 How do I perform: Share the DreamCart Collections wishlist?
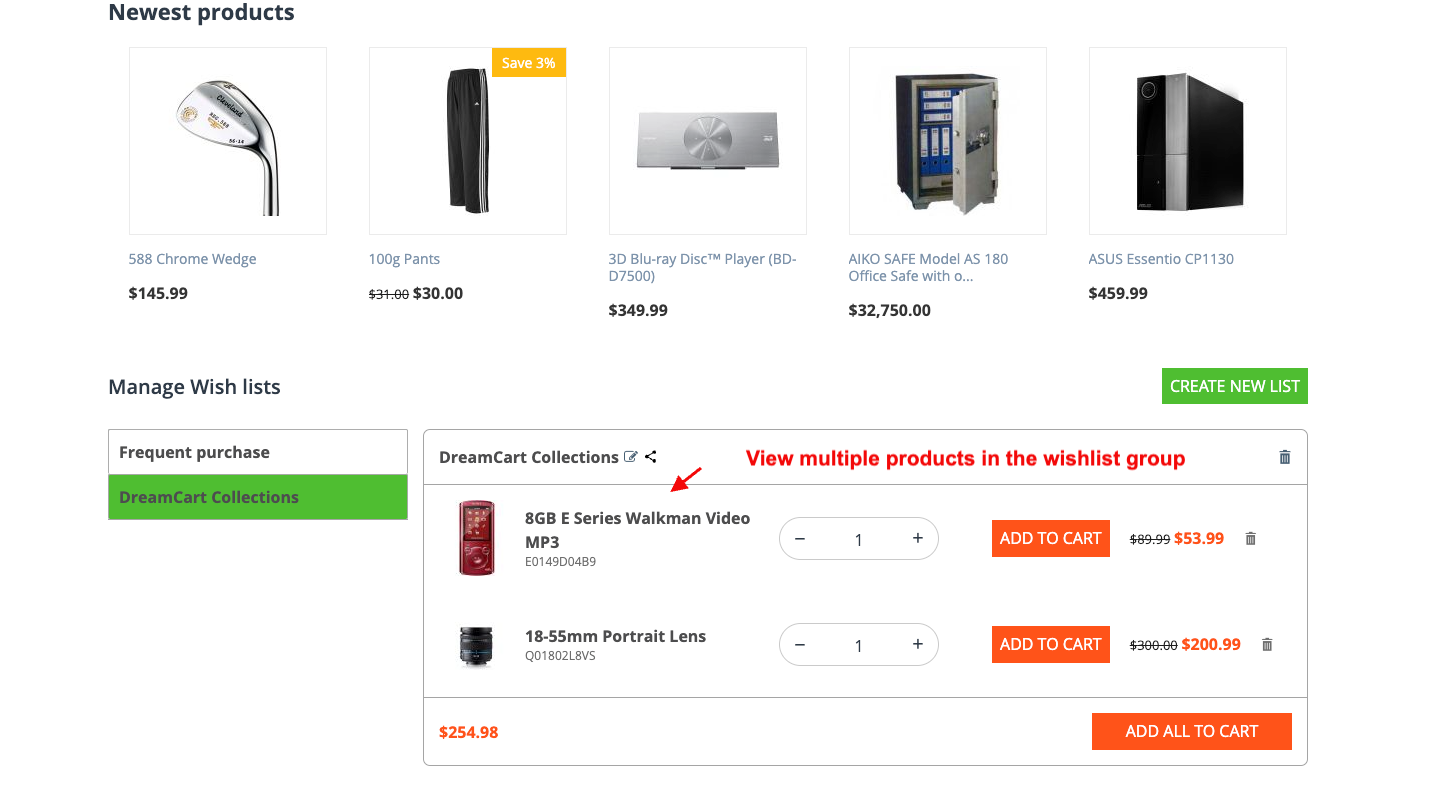pyautogui.click(x=651, y=457)
